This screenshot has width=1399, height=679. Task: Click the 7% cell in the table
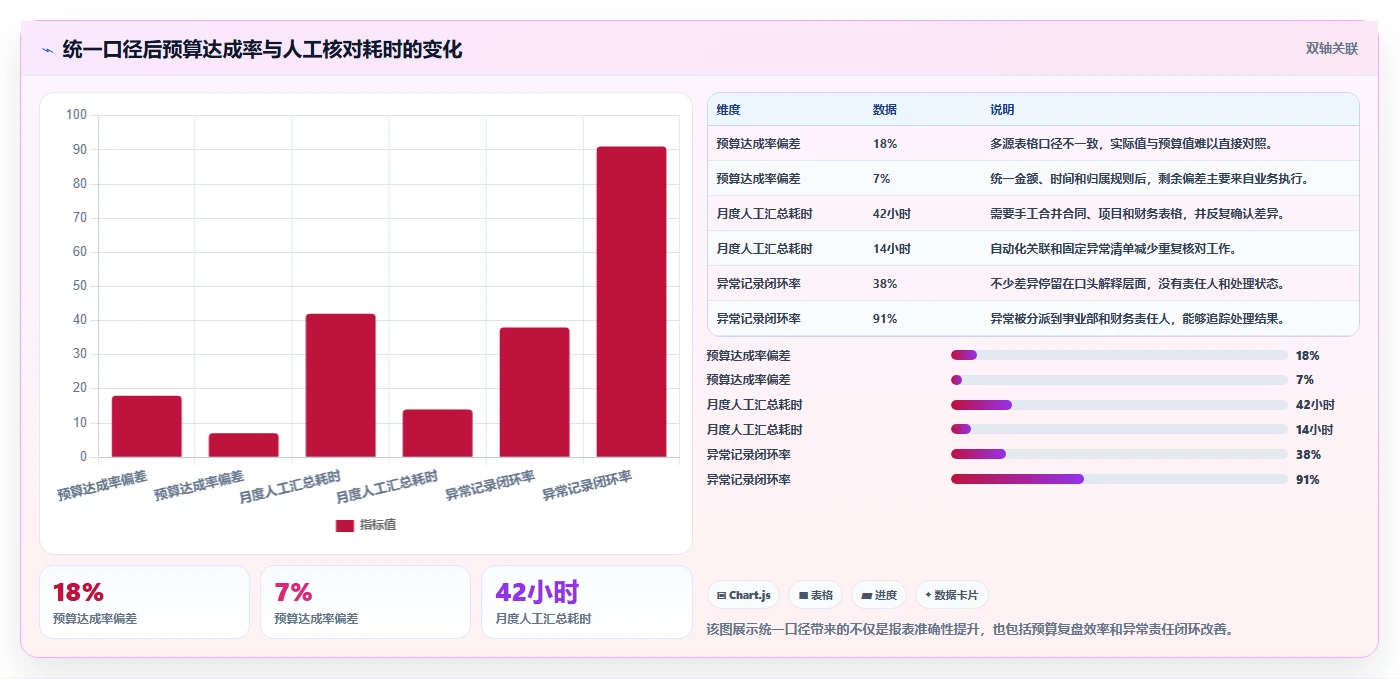point(881,179)
